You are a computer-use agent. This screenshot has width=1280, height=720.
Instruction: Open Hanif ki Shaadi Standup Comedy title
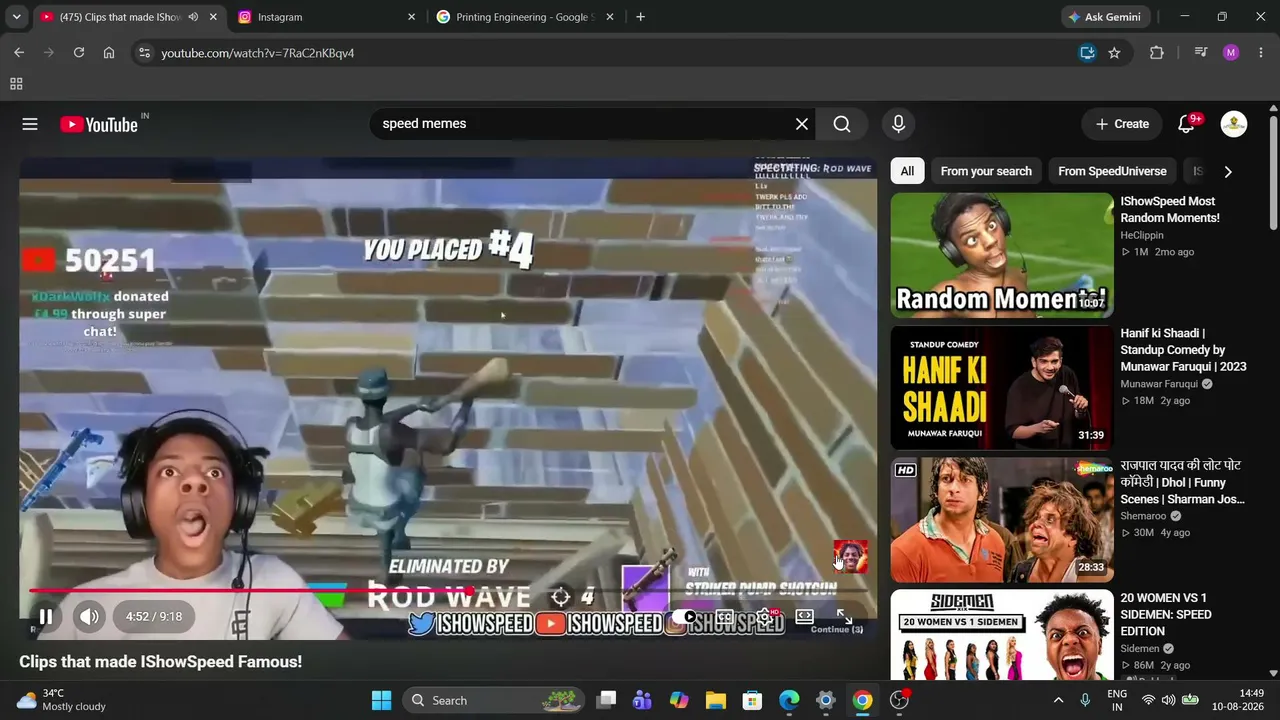1183,350
